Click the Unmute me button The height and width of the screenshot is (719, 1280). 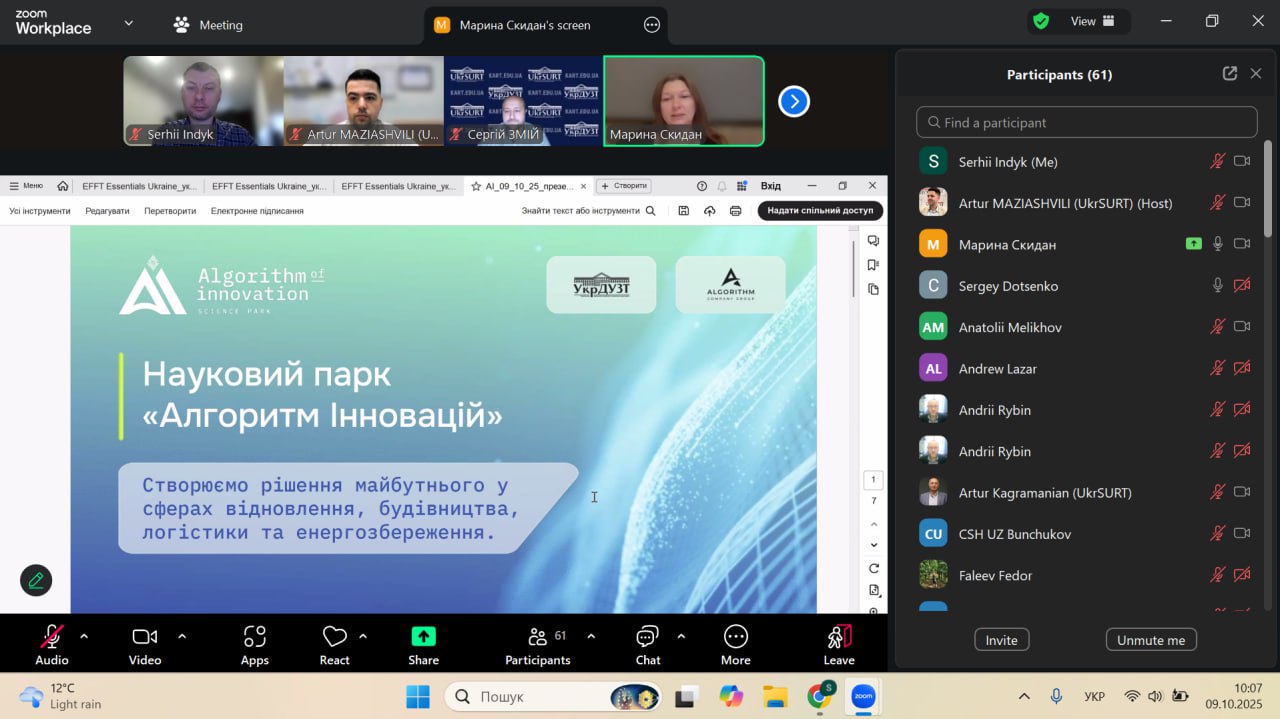coord(1150,640)
